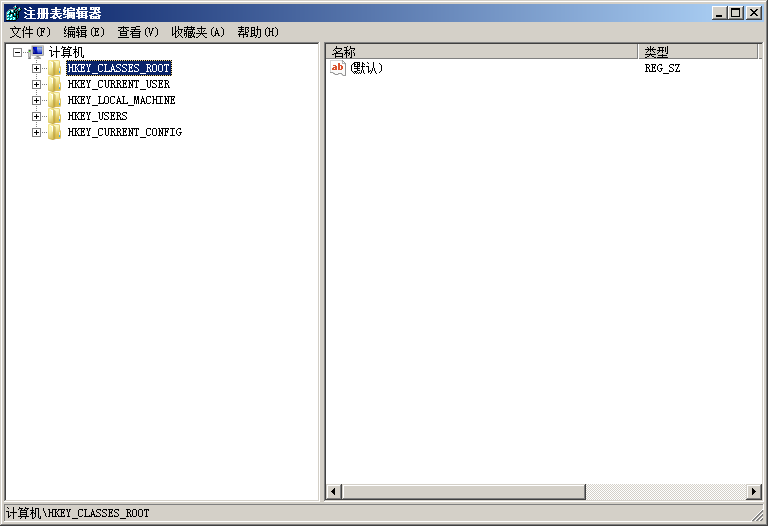The width and height of the screenshot is (768, 526).
Task: Open the 查看(V) menu
Action: 138,32
